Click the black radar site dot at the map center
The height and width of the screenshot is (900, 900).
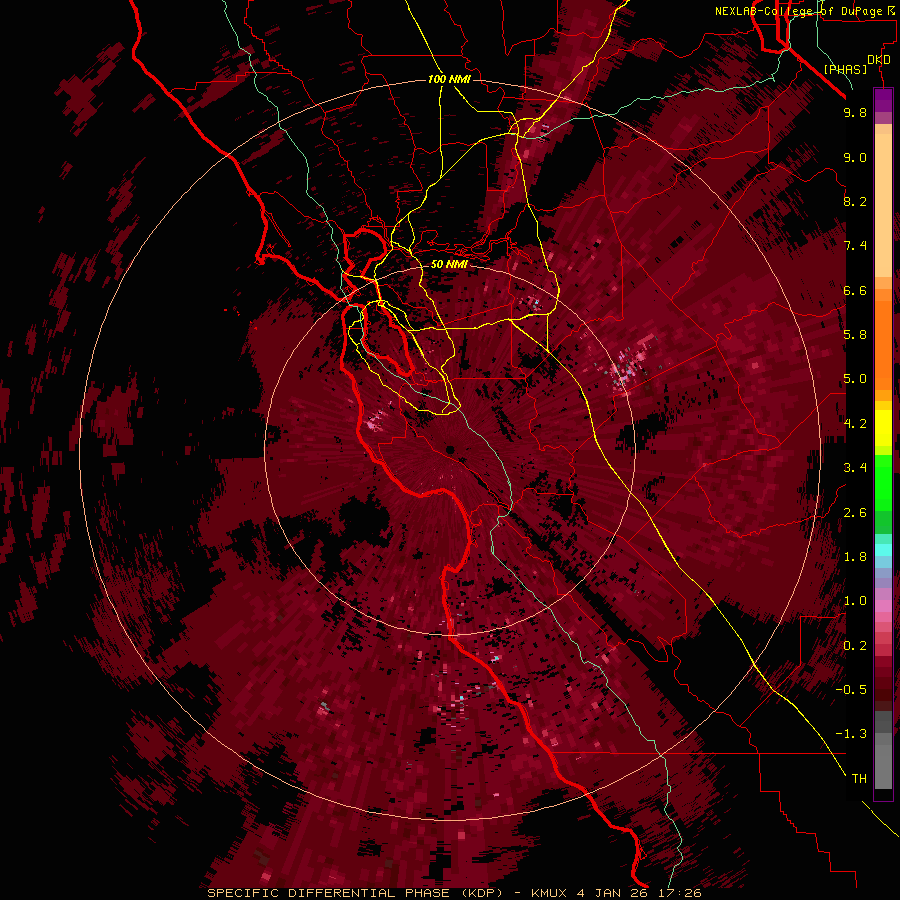pos(451,450)
